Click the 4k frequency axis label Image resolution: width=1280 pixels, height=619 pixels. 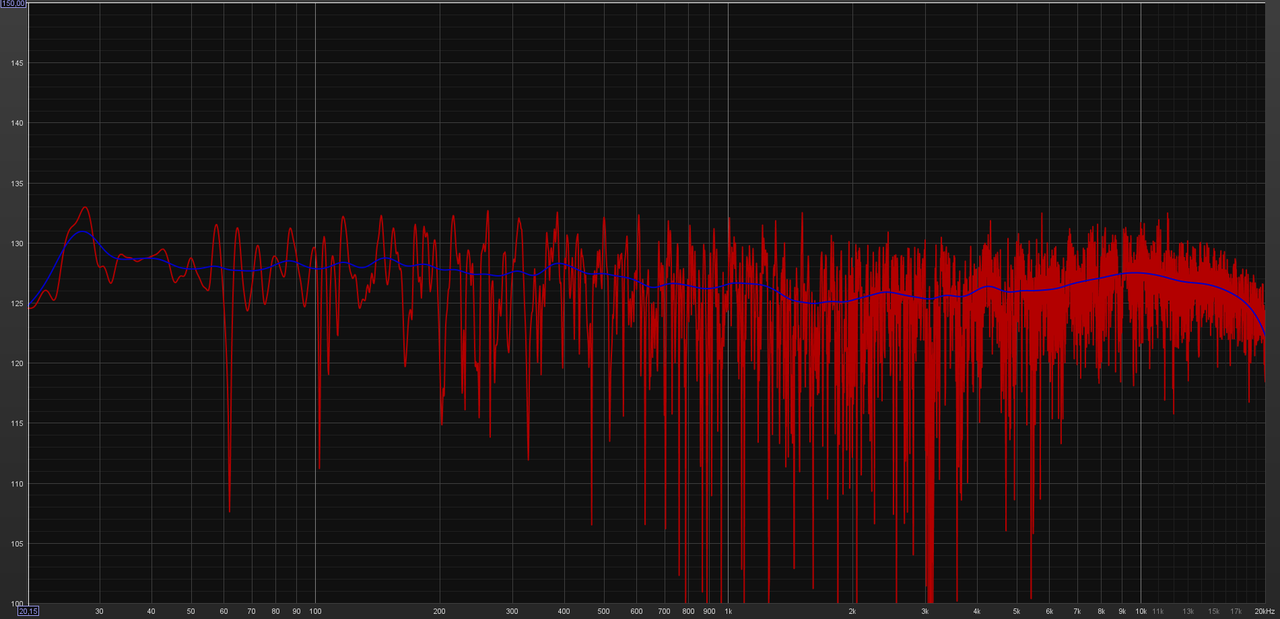(x=976, y=611)
